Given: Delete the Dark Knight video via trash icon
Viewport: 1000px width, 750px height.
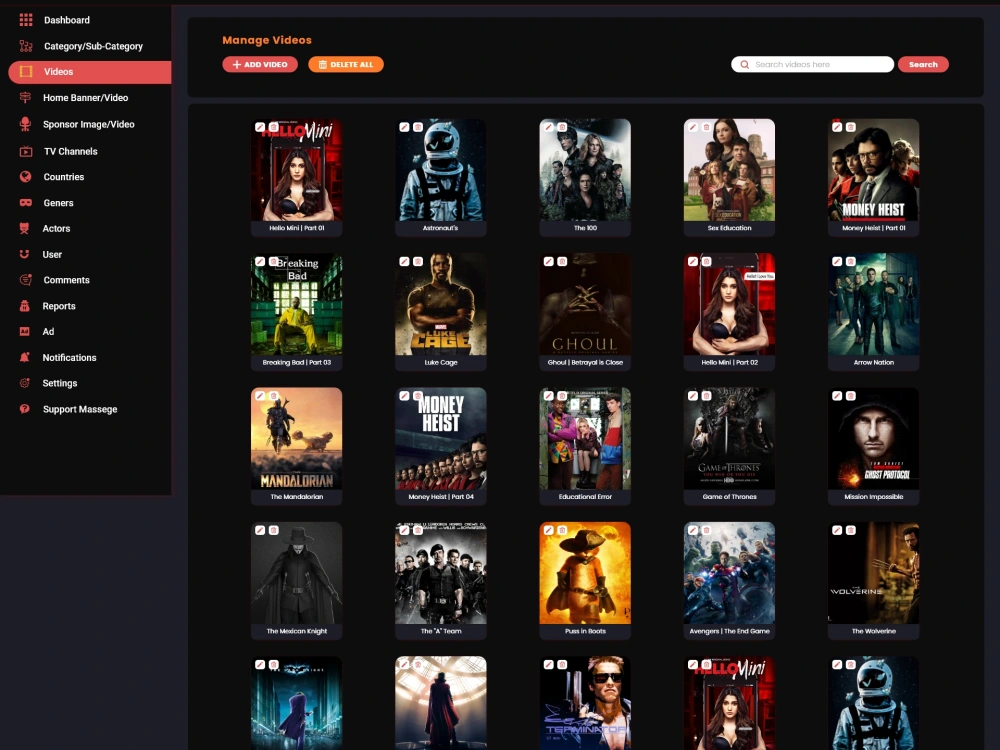Looking at the screenshot, I should tap(274, 665).
